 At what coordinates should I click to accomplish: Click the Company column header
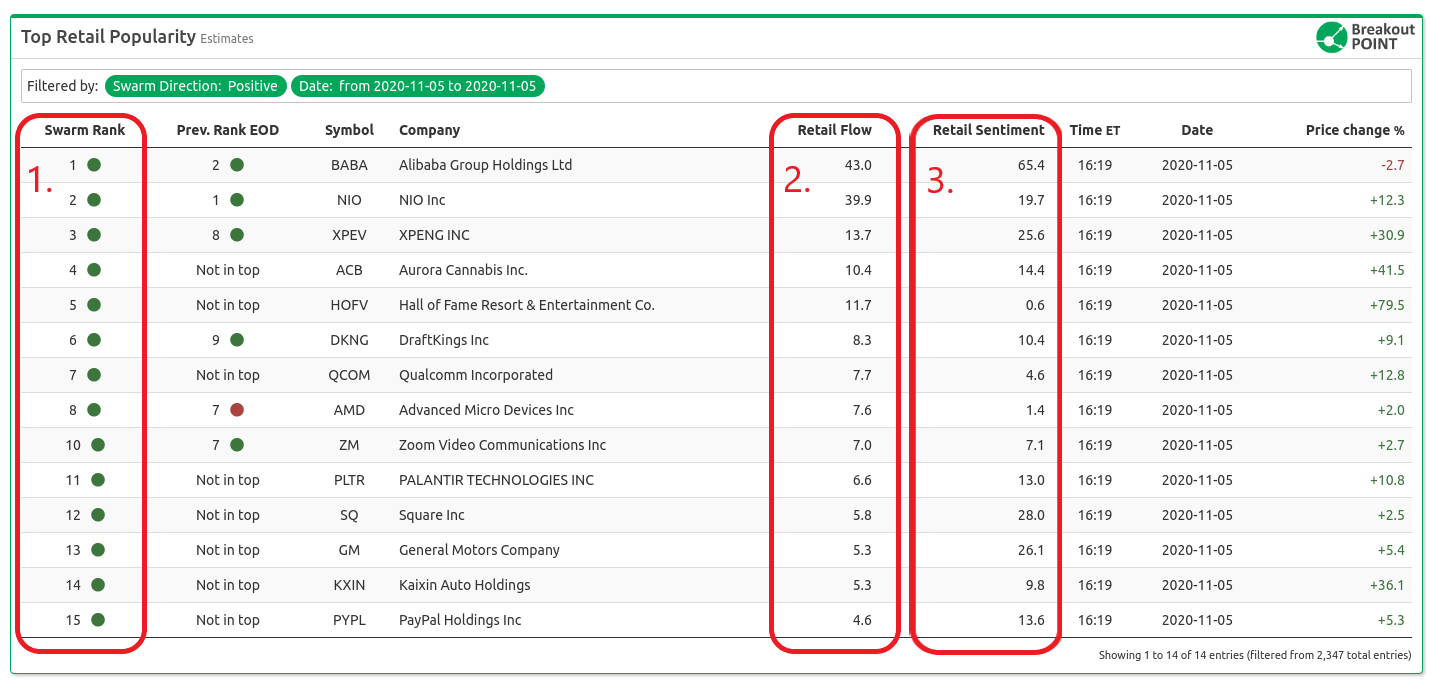(x=429, y=130)
